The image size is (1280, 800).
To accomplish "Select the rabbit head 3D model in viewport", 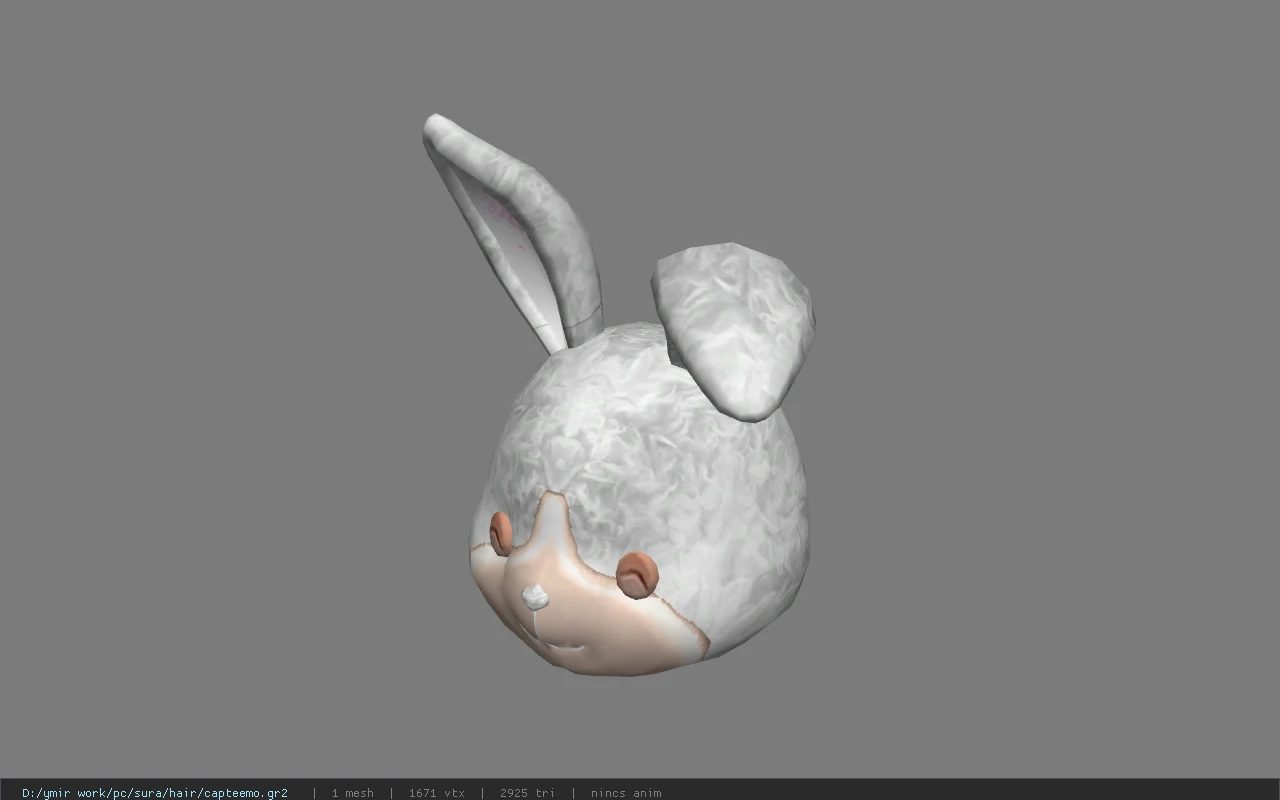I will (x=620, y=396).
